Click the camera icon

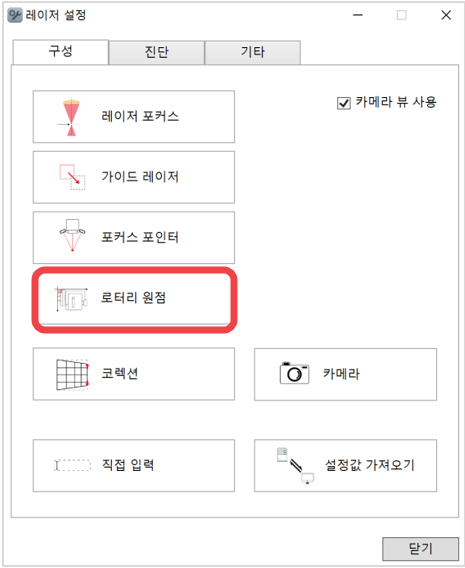tap(294, 373)
